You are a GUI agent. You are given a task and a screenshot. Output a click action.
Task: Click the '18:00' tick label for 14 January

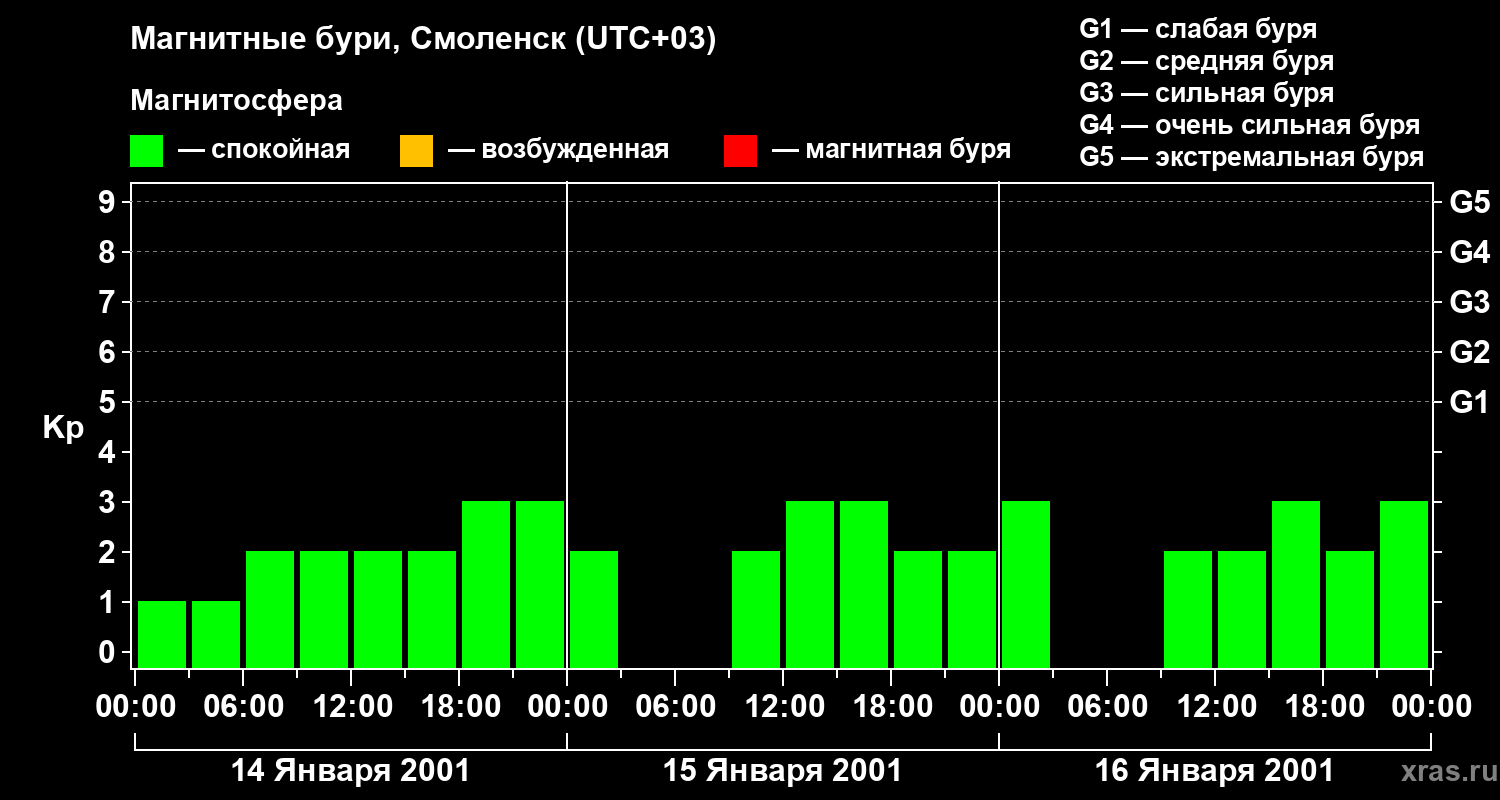point(459,707)
